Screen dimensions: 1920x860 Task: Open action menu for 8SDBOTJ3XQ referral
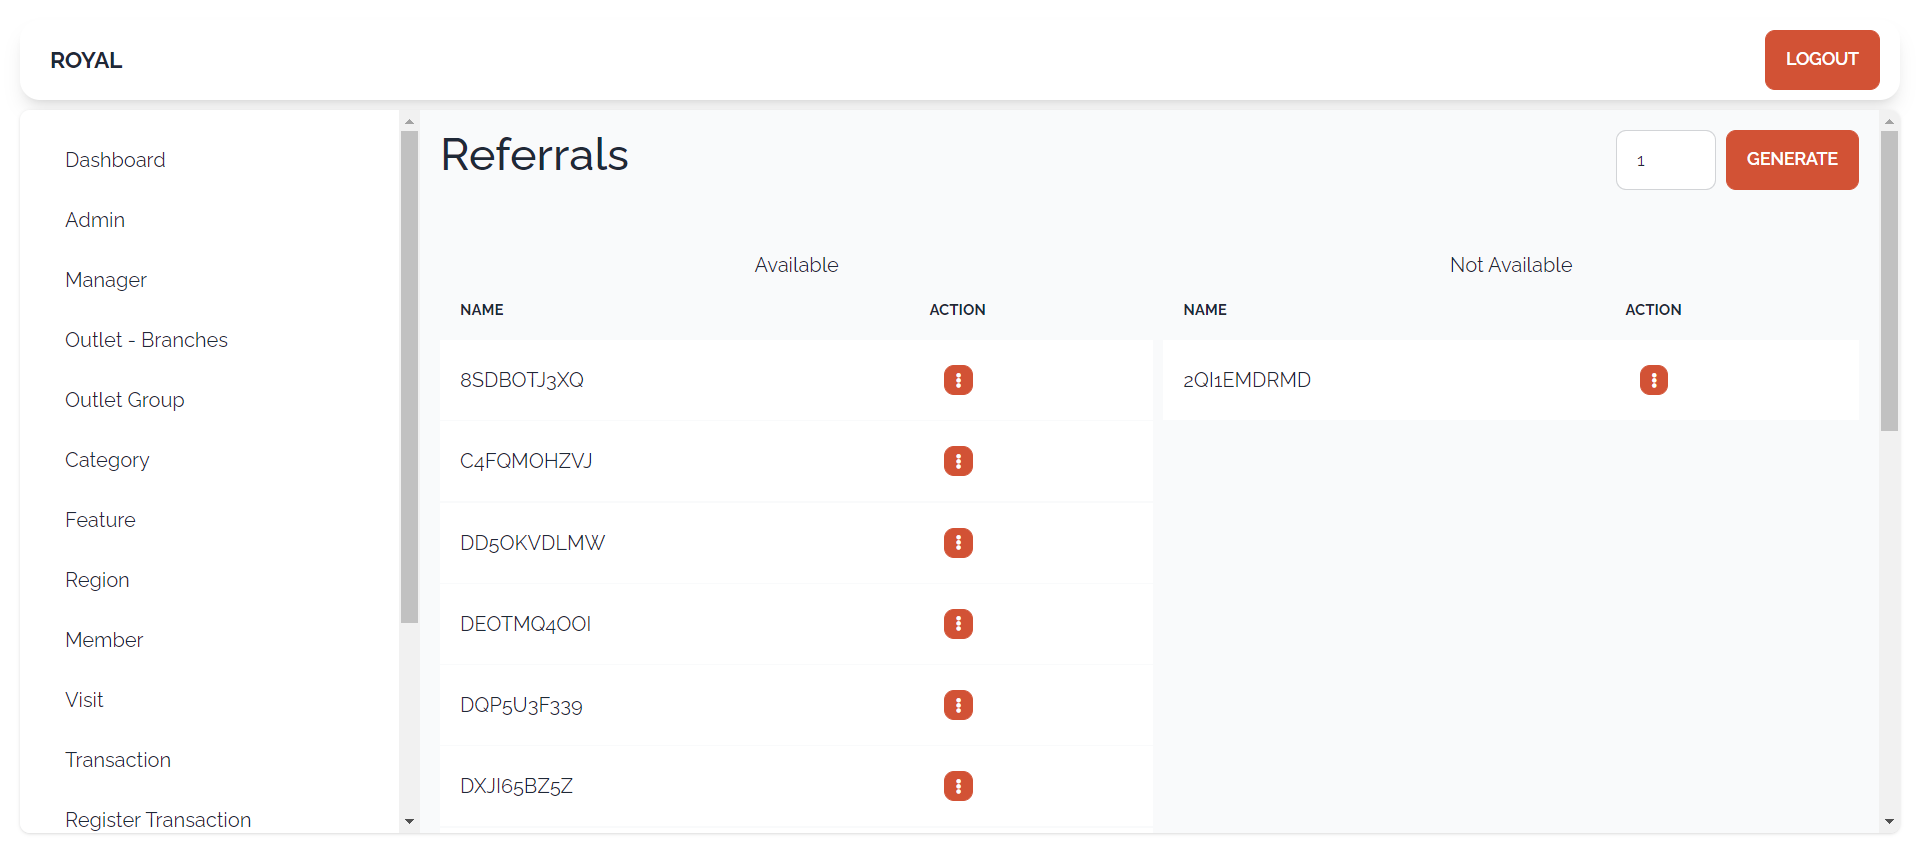pos(958,380)
